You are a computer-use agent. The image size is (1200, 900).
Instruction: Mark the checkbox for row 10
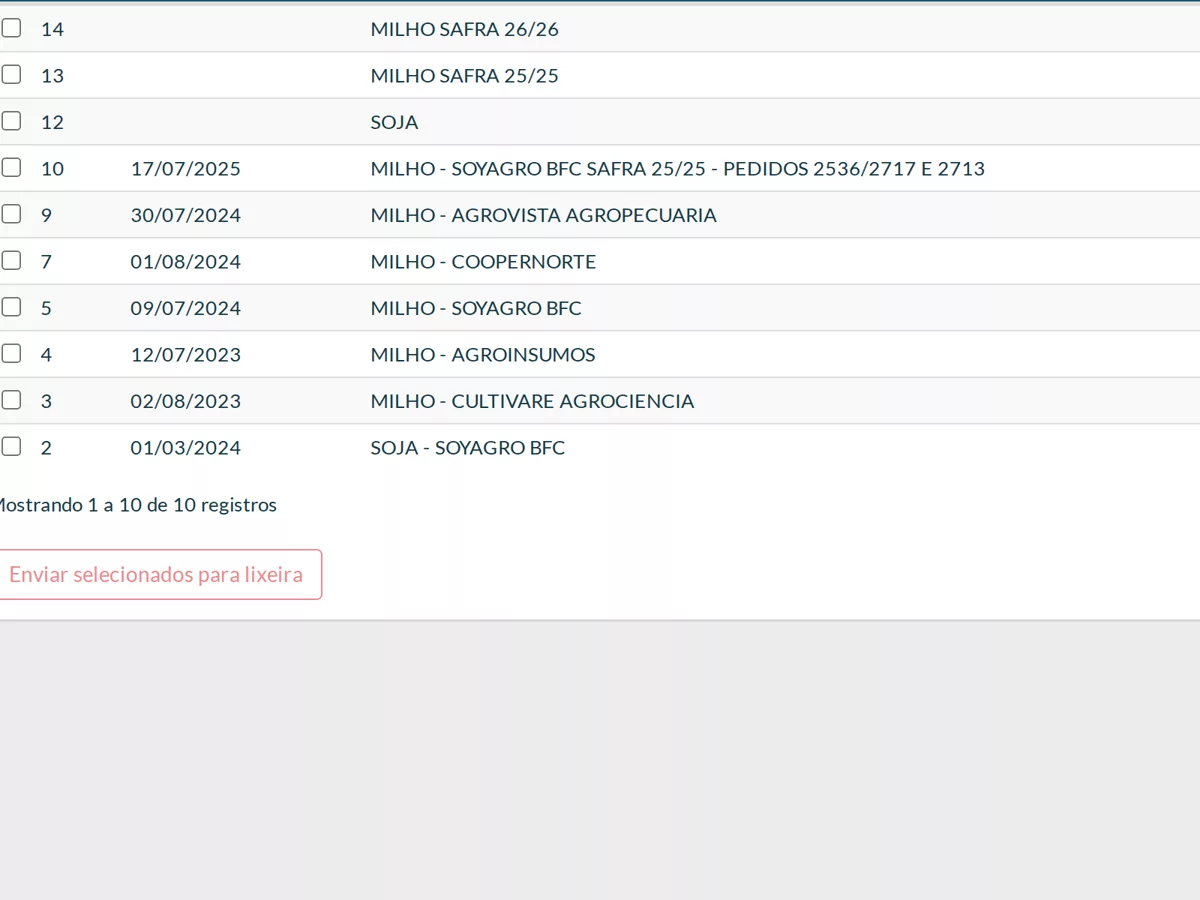[x=11, y=167]
